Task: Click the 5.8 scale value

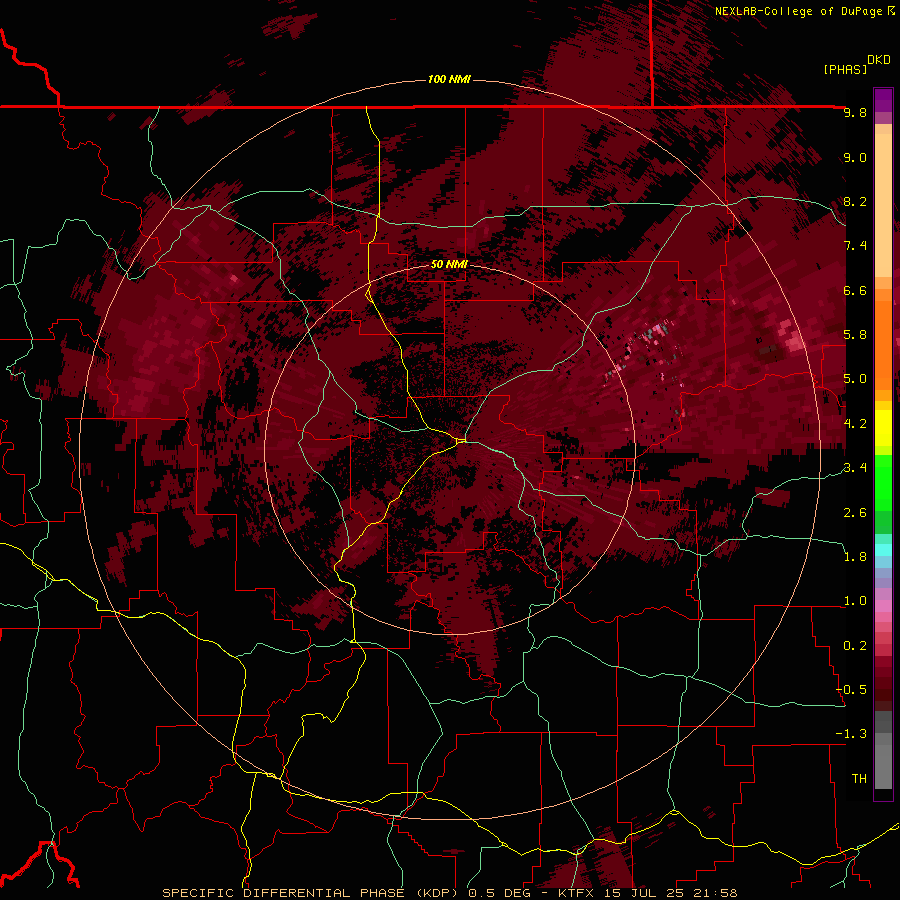Action: (x=855, y=335)
